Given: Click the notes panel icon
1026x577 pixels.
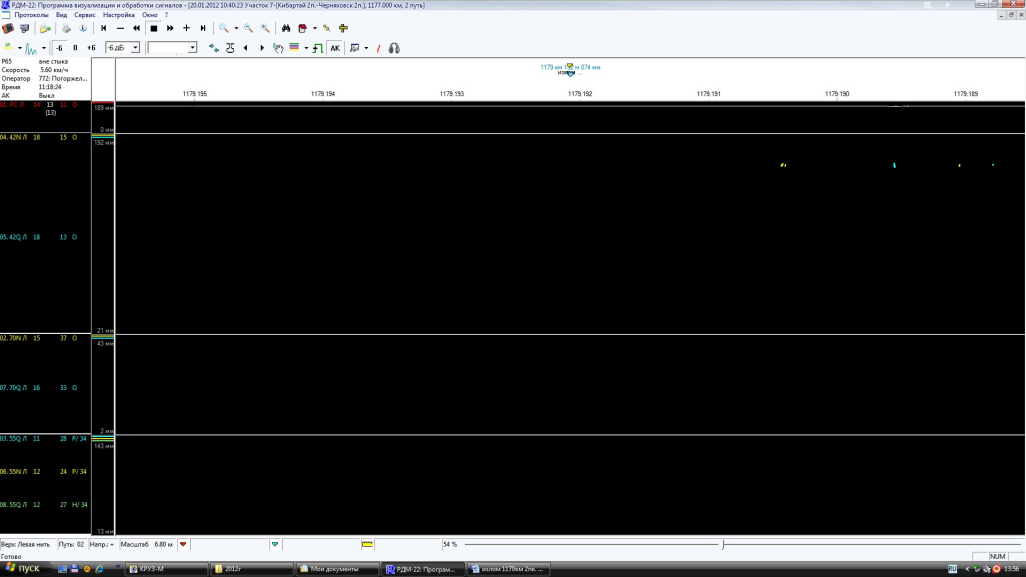Looking at the screenshot, I should (355, 48).
